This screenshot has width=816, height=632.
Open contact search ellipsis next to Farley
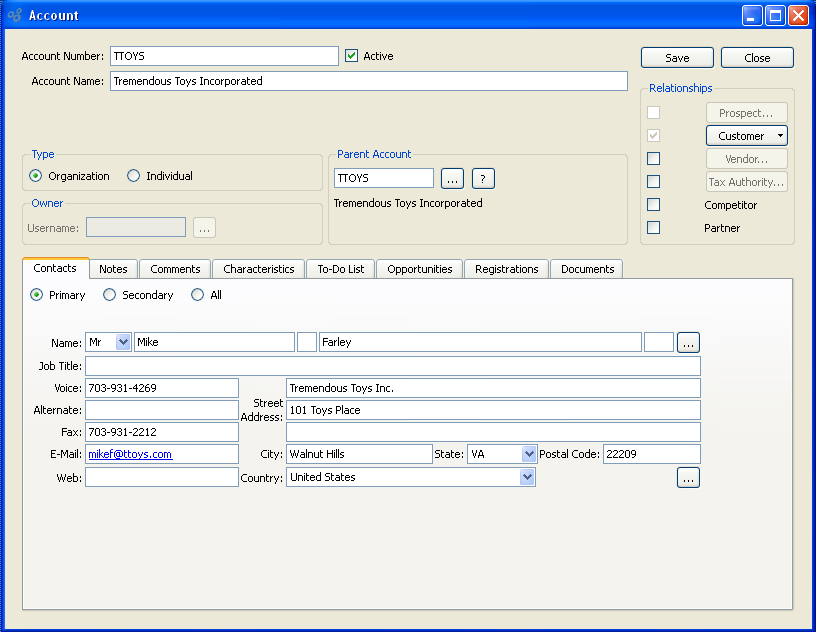click(x=688, y=343)
